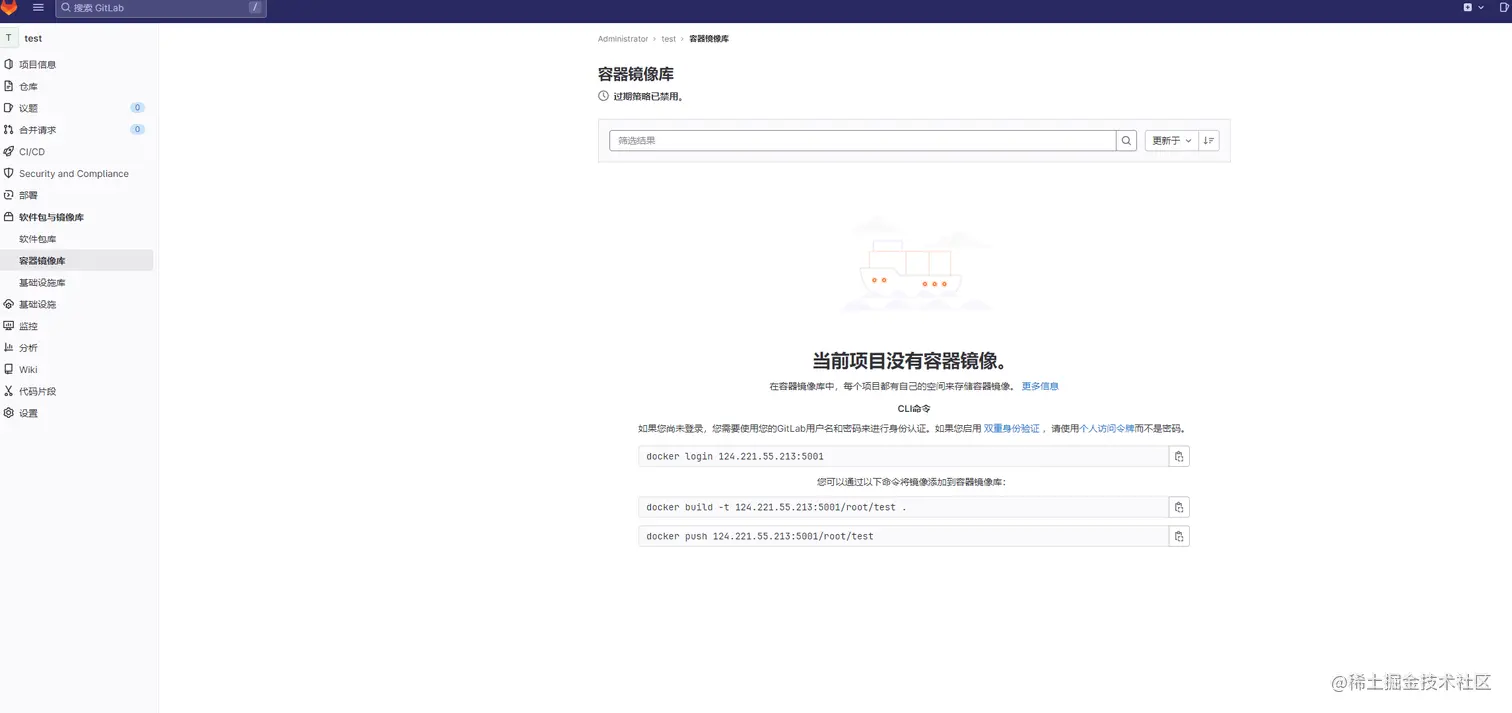The height and width of the screenshot is (713, 1512).
Task: Select the docker login 124.221.55.213:5001 text
Action: (x=735, y=456)
